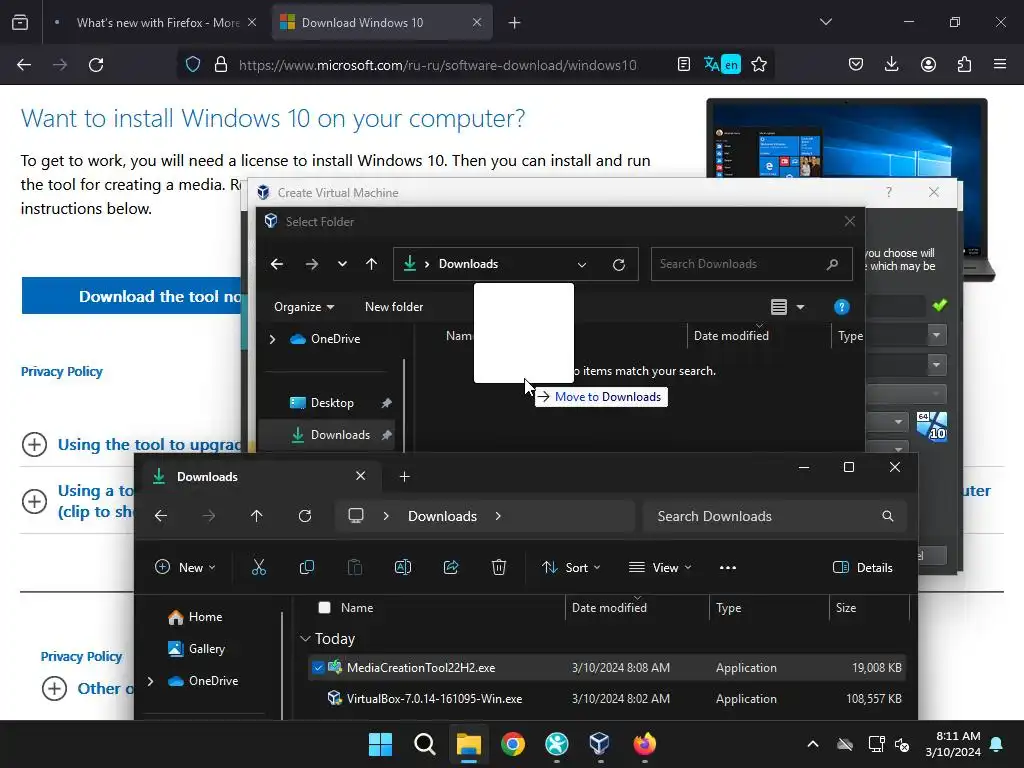The width and height of the screenshot is (1024, 768).
Task: Show hidden icons in system tray
Action: pyautogui.click(x=813, y=744)
